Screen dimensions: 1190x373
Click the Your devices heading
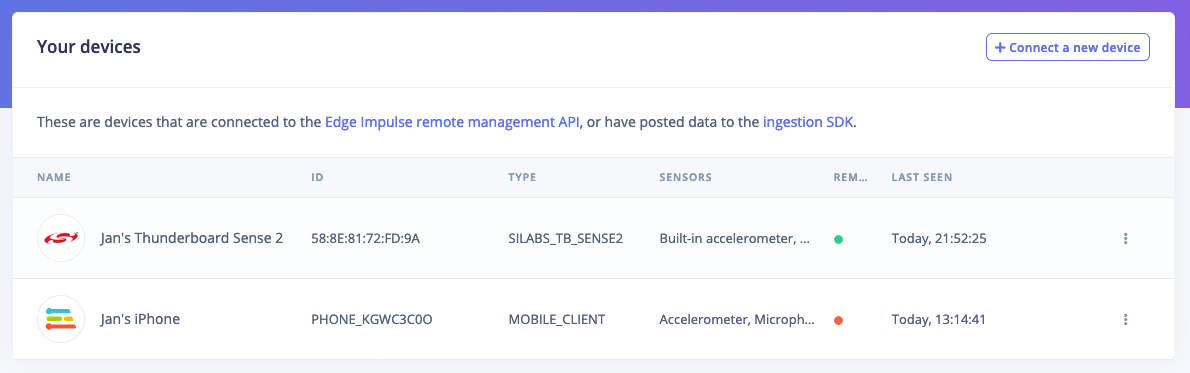pos(89,47)
